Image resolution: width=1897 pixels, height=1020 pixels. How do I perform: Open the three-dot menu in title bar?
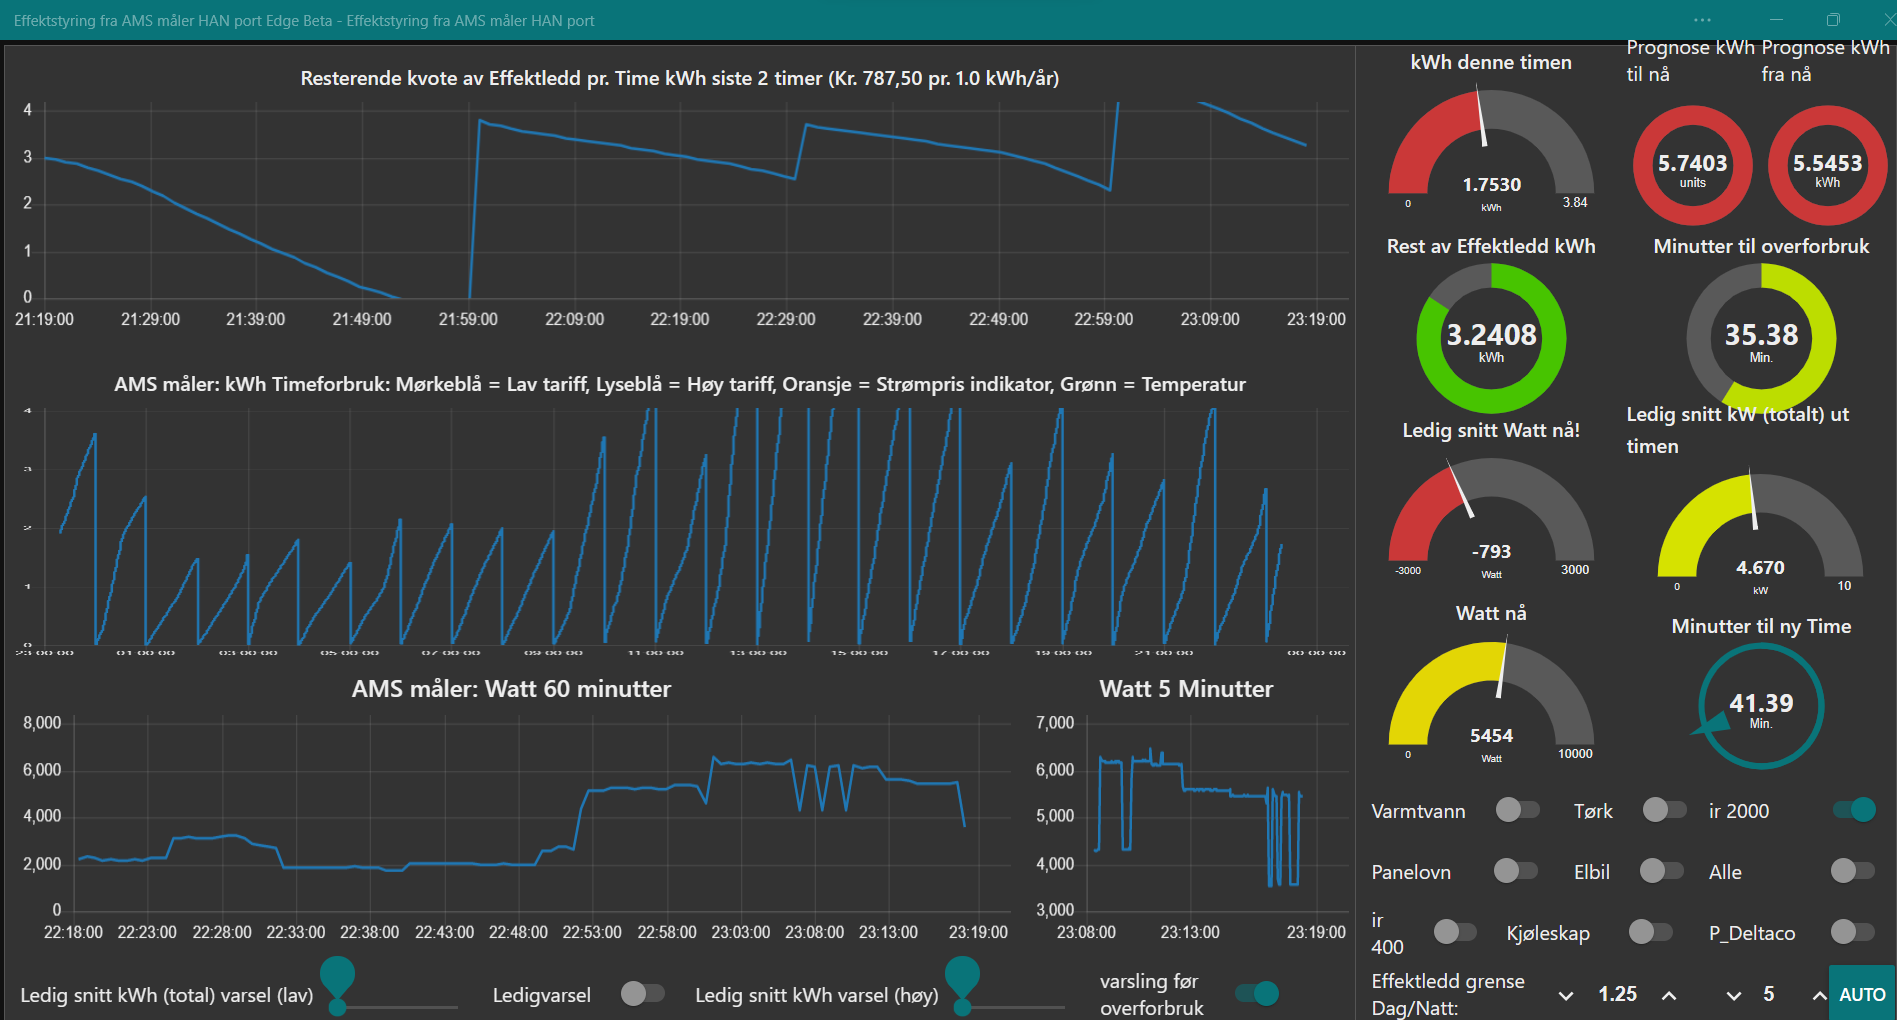pyautogui.click(x=1702, y=20)
